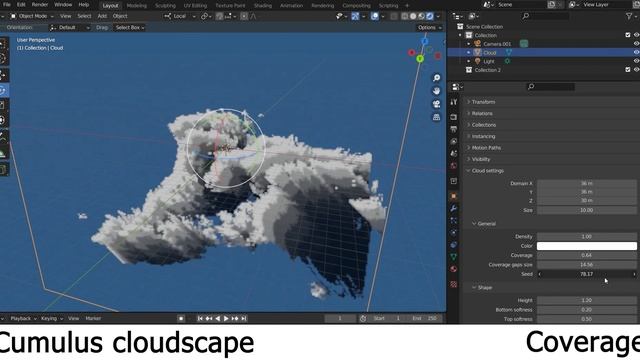Click the blue Z axis gizmo dot
This screenshot has width=640, height=360.
click(x=424, y=41)
